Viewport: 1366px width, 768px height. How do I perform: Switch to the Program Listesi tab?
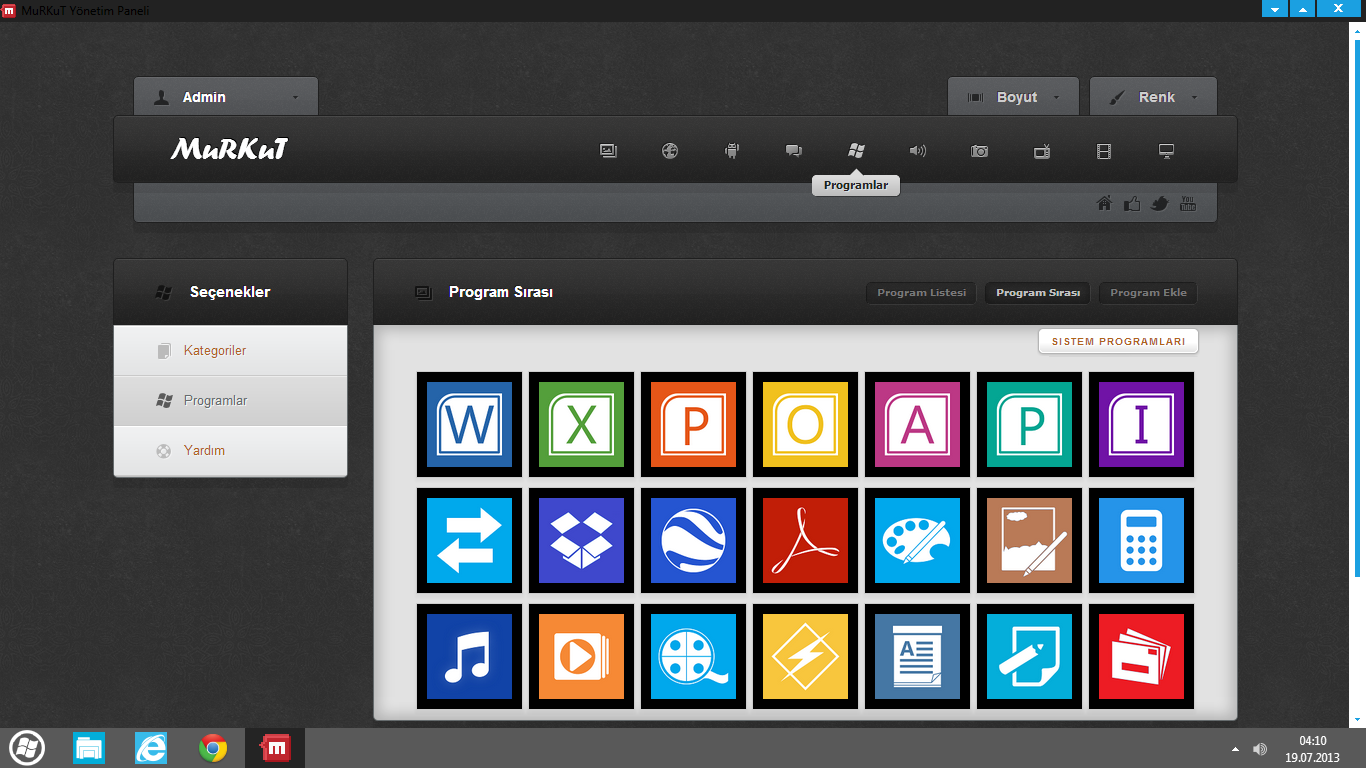(921, 293)
